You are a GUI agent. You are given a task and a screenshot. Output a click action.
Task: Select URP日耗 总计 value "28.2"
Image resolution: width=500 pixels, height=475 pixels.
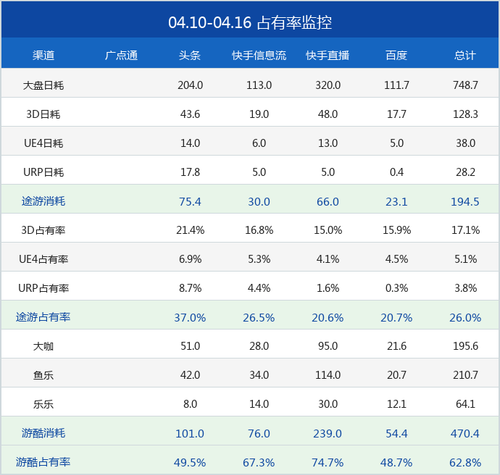465,172
